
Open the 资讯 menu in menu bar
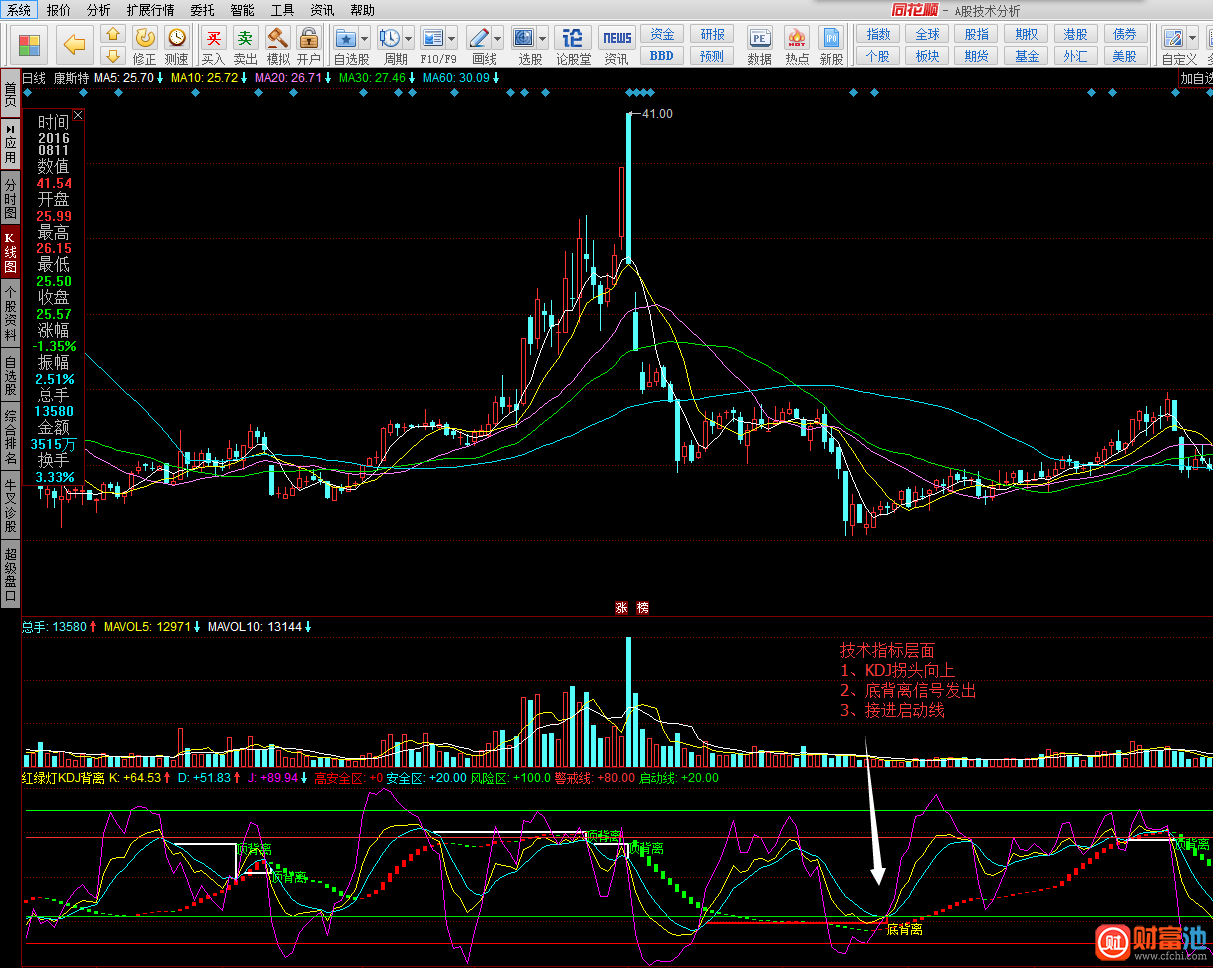point(322,10)
